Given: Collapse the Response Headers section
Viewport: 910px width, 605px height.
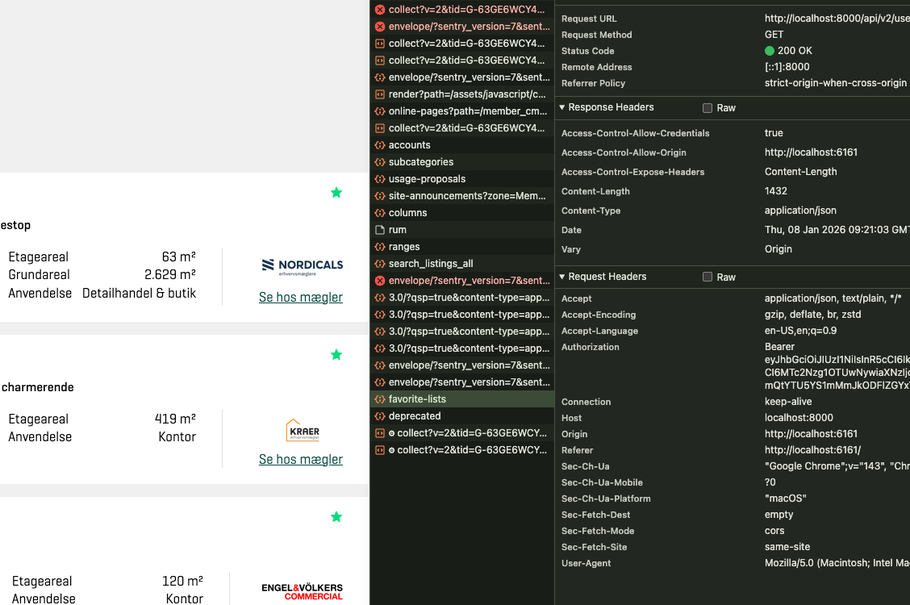Looking at the screenshot, I should 562,108.
